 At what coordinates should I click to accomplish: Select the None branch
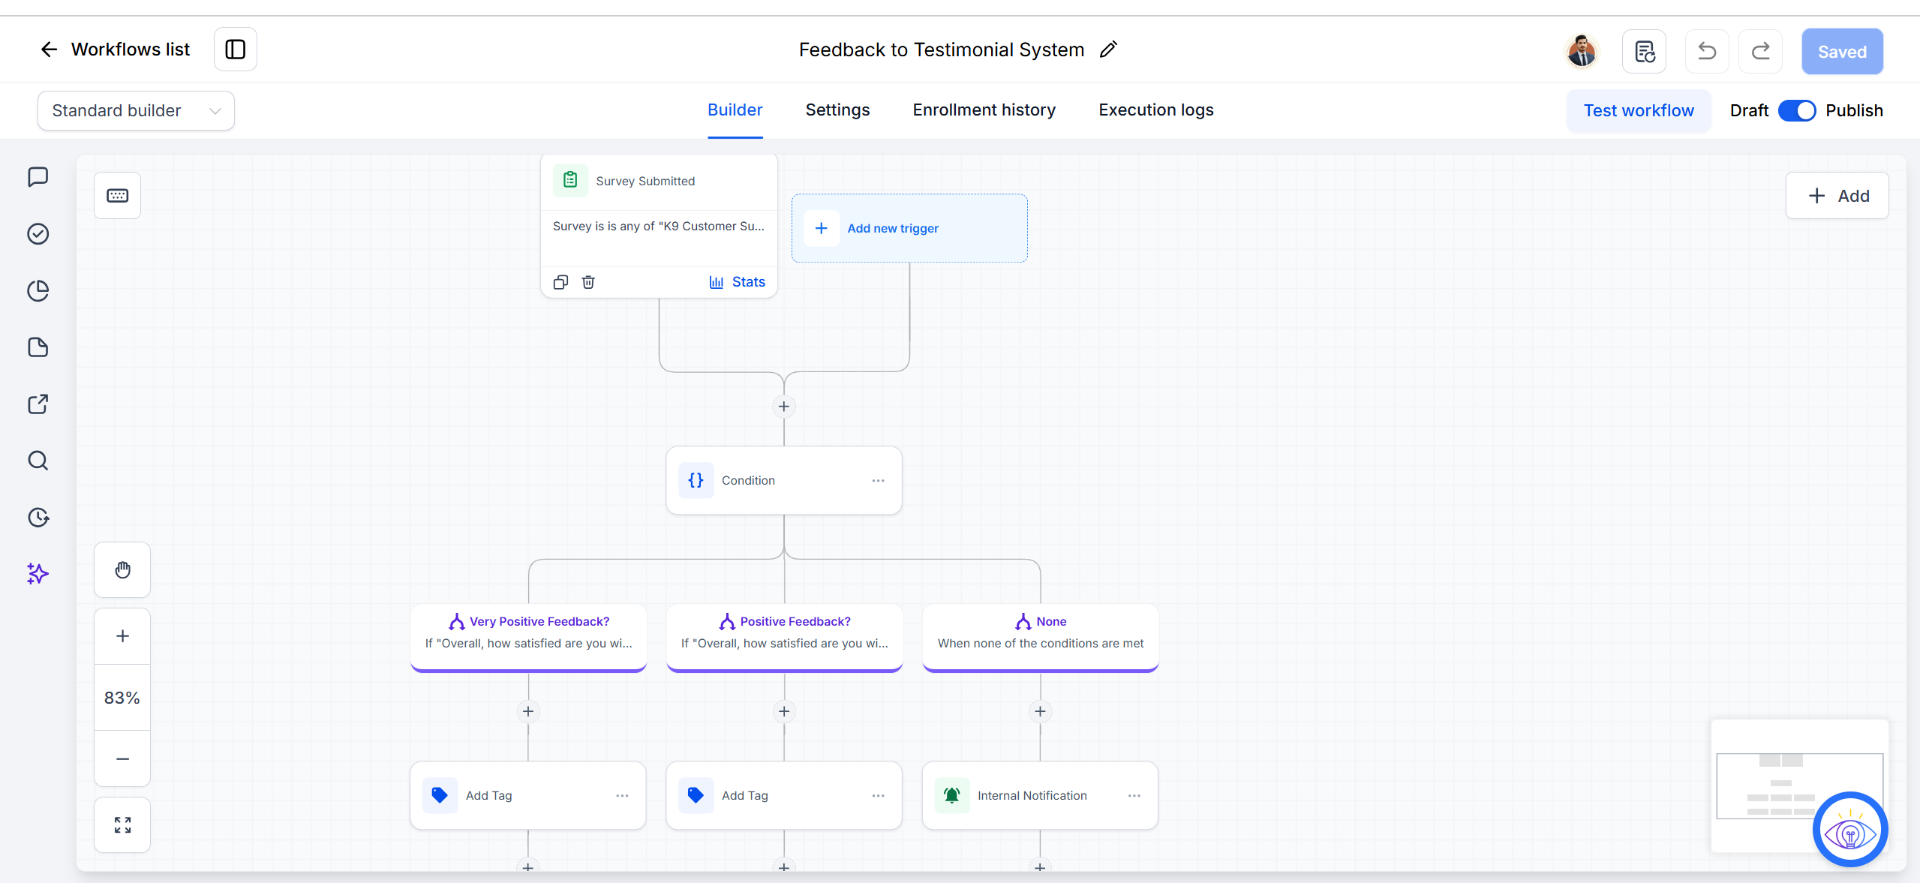click(1040, 637)
